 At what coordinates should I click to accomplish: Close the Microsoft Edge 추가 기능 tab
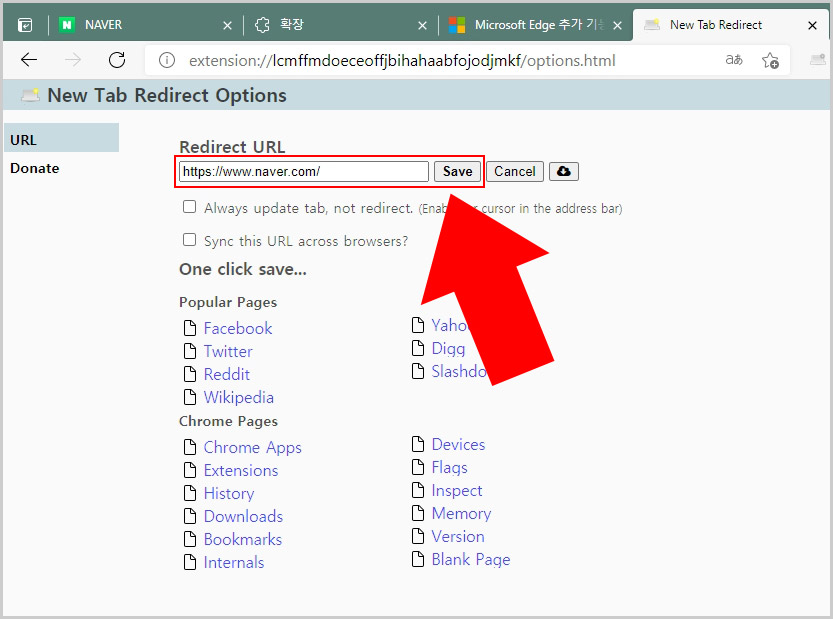pos(617,26)
